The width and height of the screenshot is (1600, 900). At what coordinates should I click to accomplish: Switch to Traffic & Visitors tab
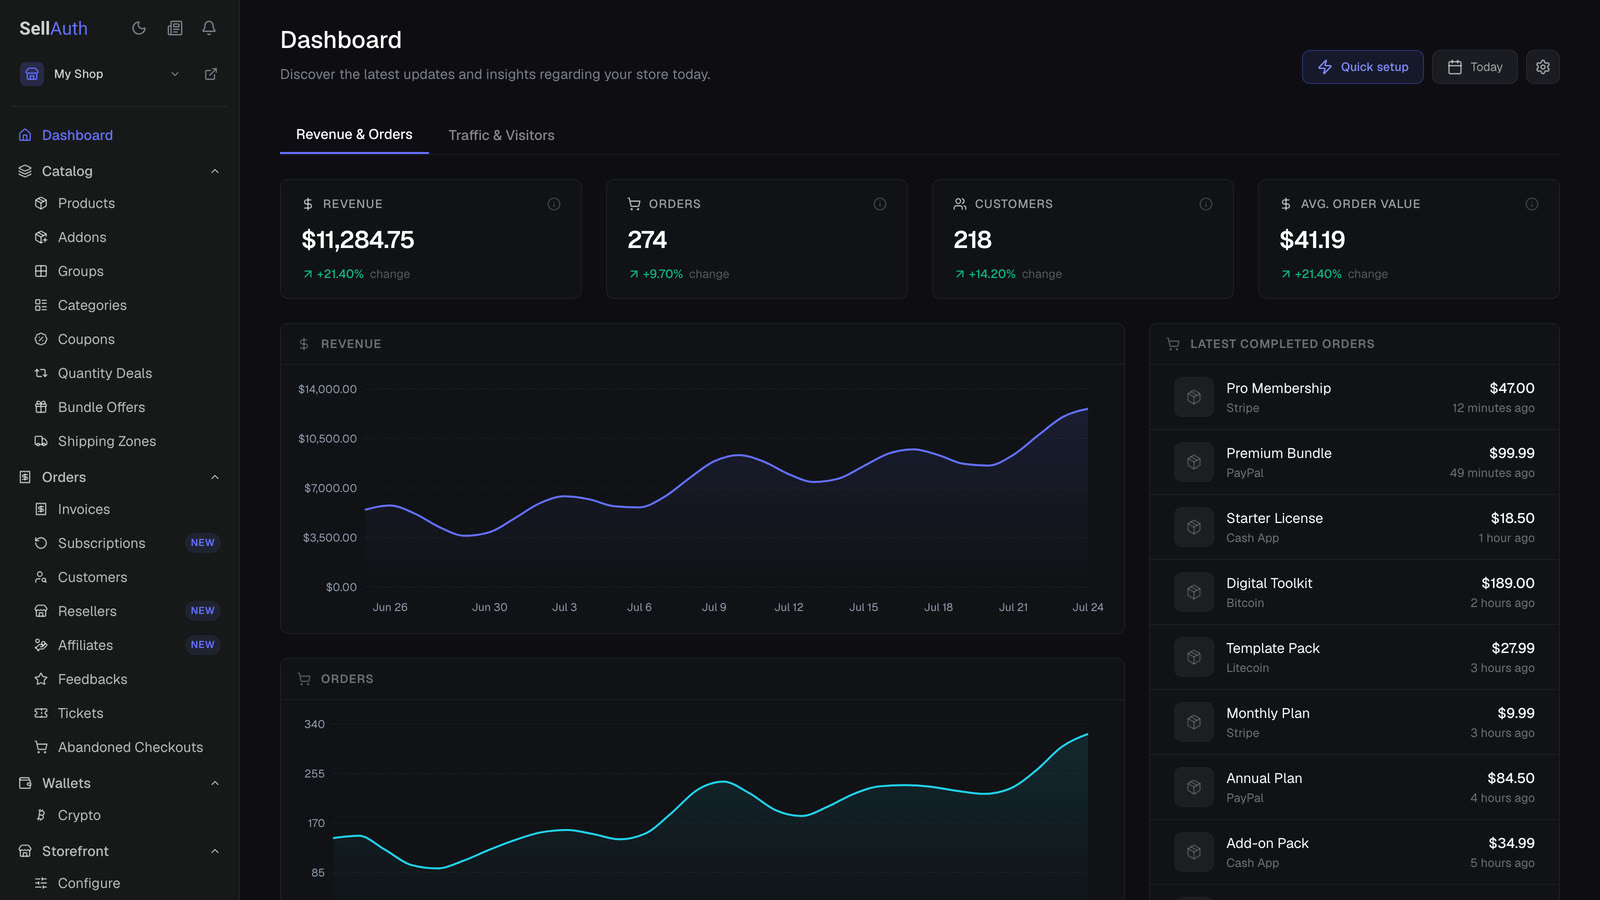pyautogui.click(x=501, y=135)
